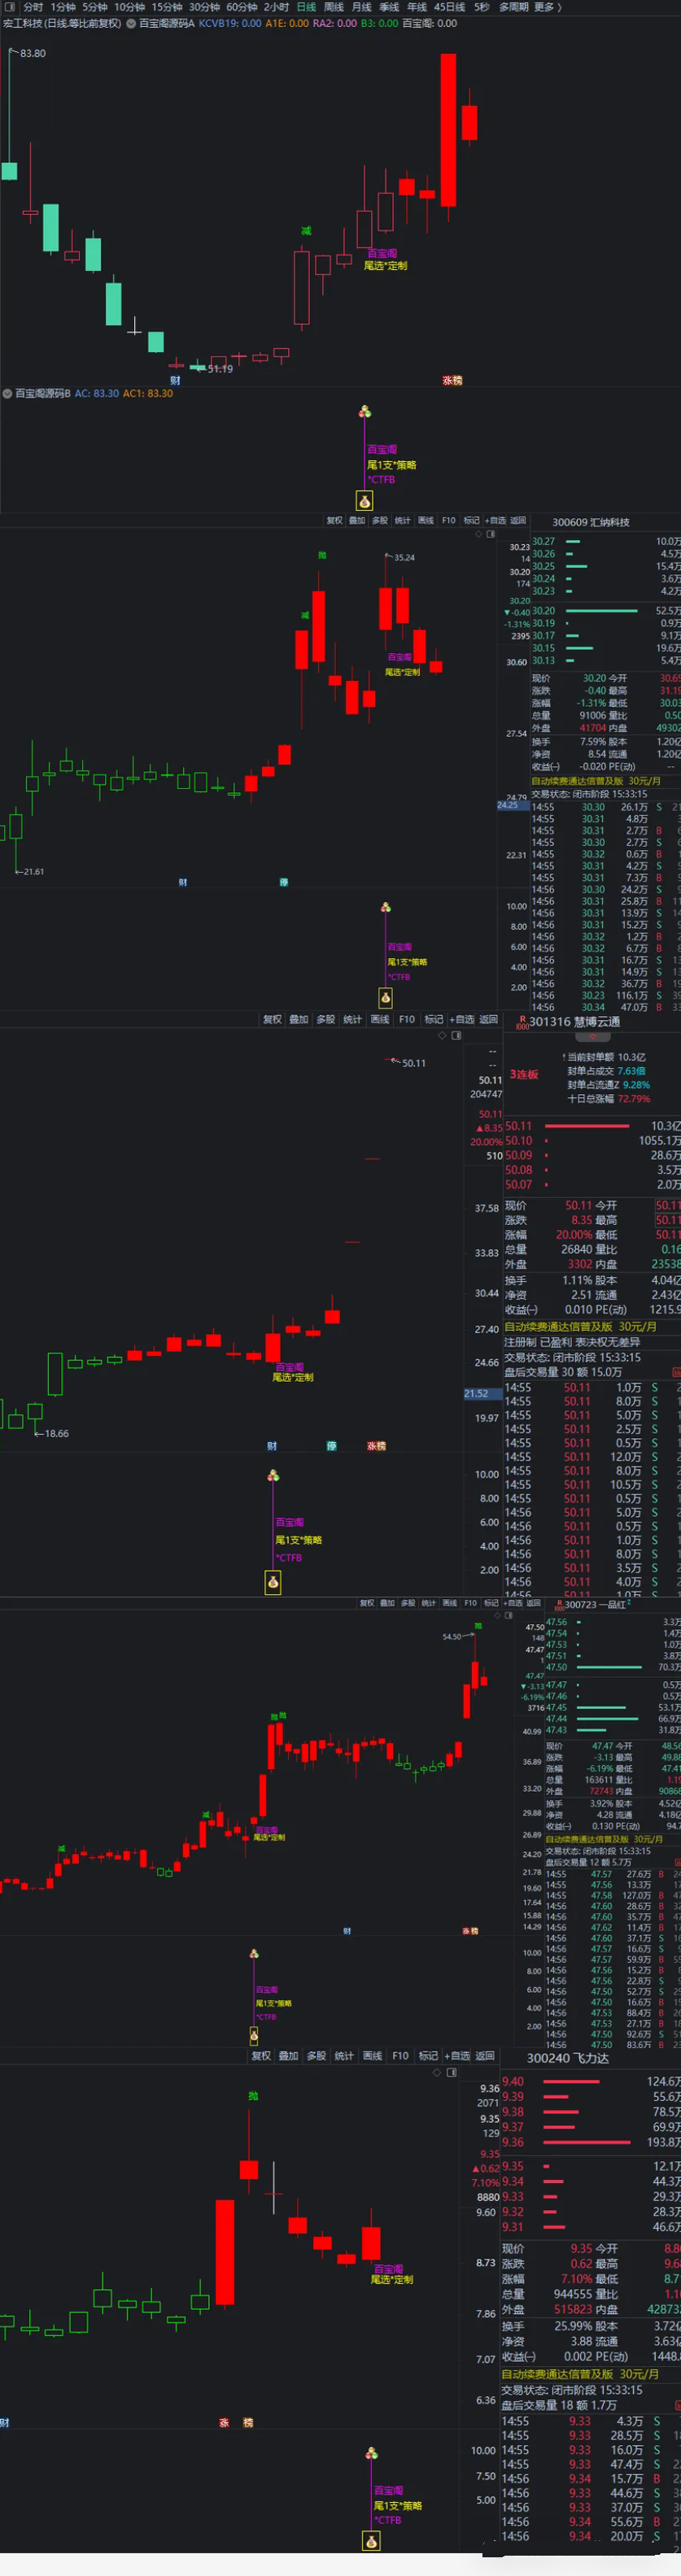Toggle 百宝阁源码B indicator circle icon
Screen dimensions: 681x2576
click(x=7, y=393)
